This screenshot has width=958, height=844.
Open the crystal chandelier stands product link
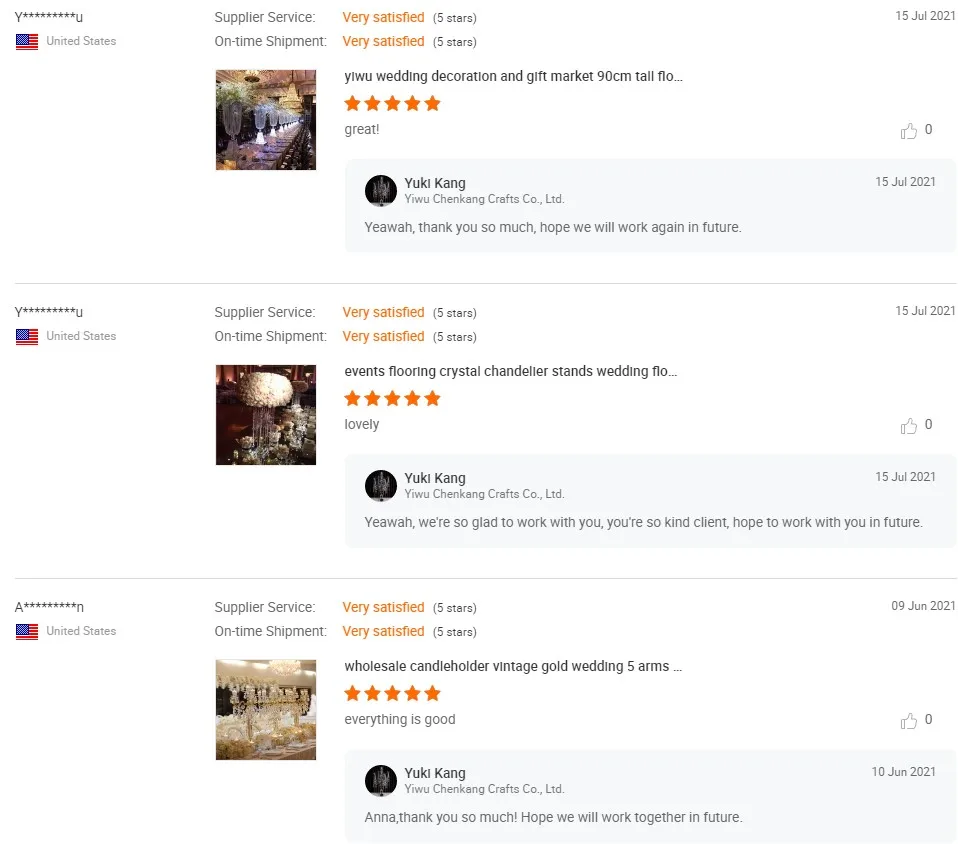click(510, 372)
